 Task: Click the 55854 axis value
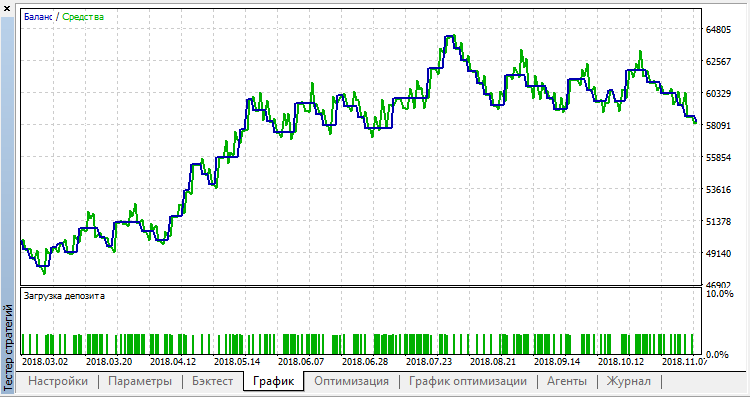point(718,157)
